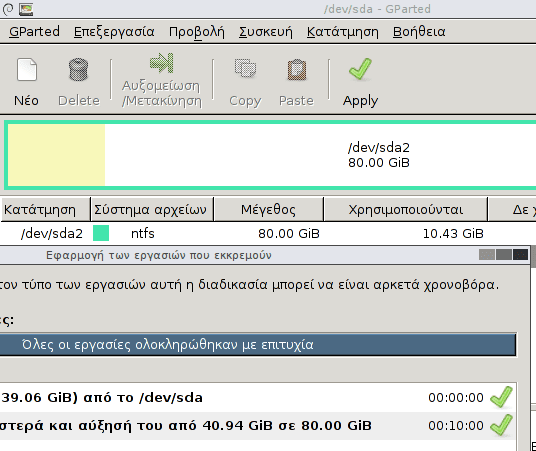Image resolution: width=536 pixels, height=451 pixels.
Task: Click the dialog title Εφαρμογή των εργασιών που εκκρεμούν
Action: 159,255
